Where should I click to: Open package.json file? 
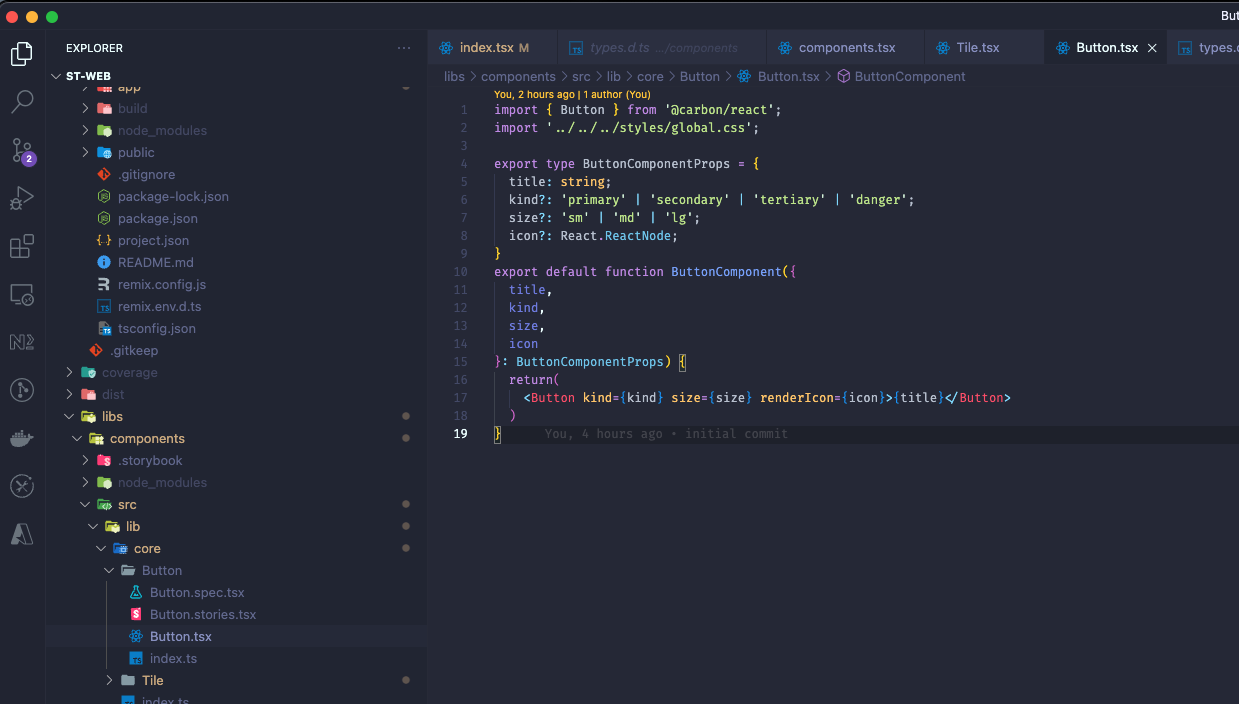(x=157, y=219)
